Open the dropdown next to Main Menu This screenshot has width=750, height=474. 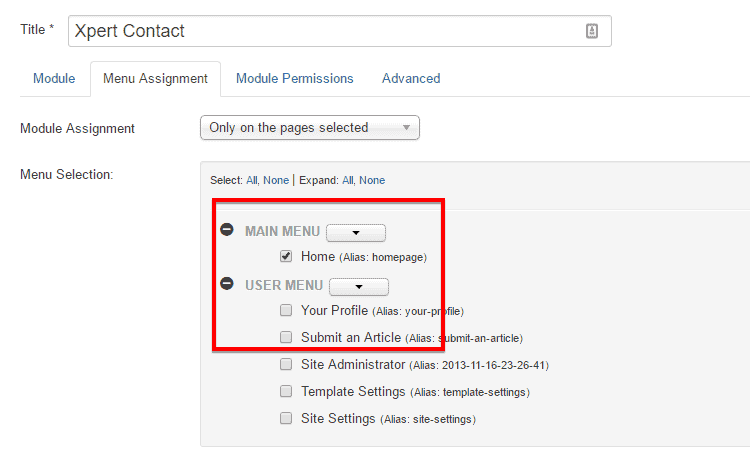click(357, 233)
